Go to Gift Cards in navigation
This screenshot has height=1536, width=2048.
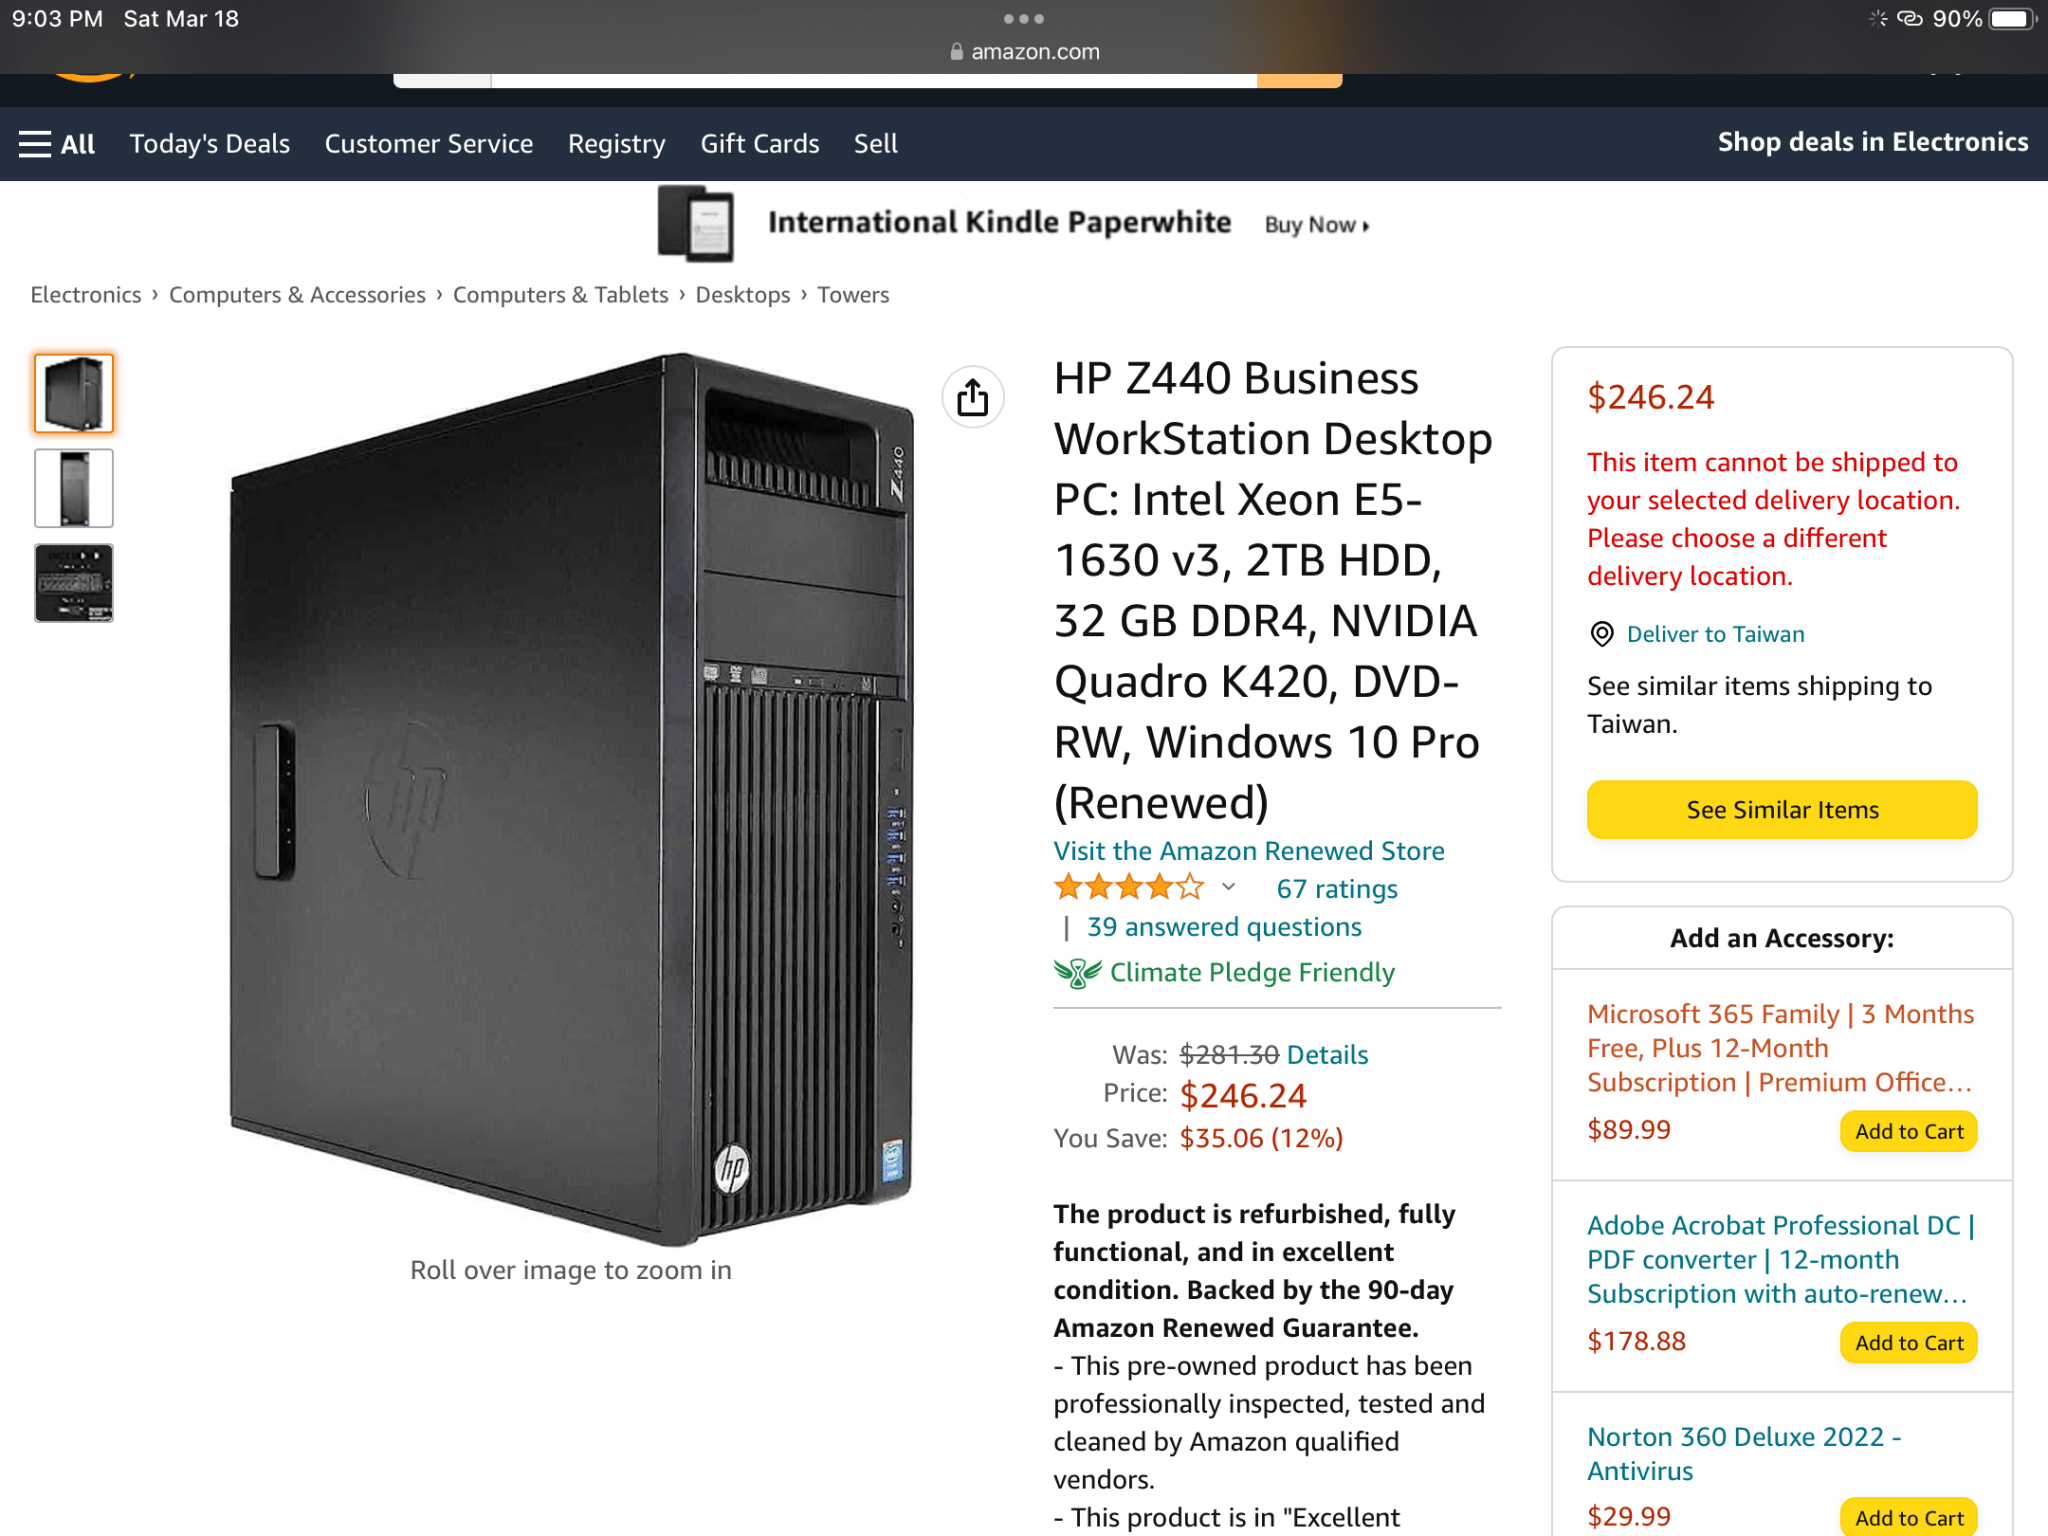(x=760, y=144)
